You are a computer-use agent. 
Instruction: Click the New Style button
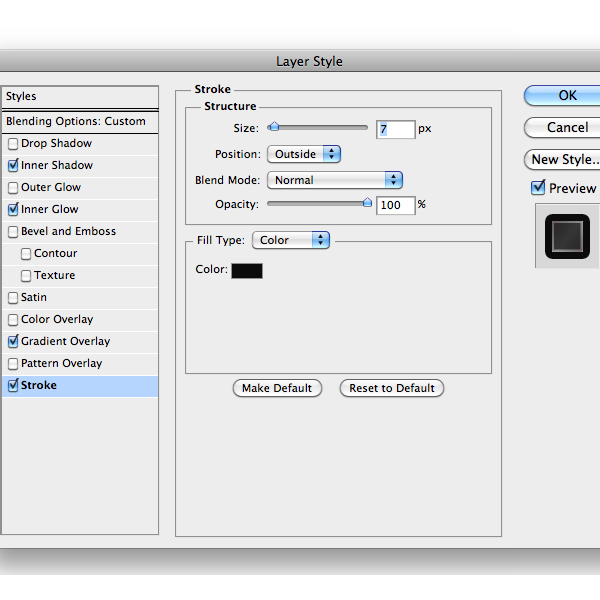[562, 160]
